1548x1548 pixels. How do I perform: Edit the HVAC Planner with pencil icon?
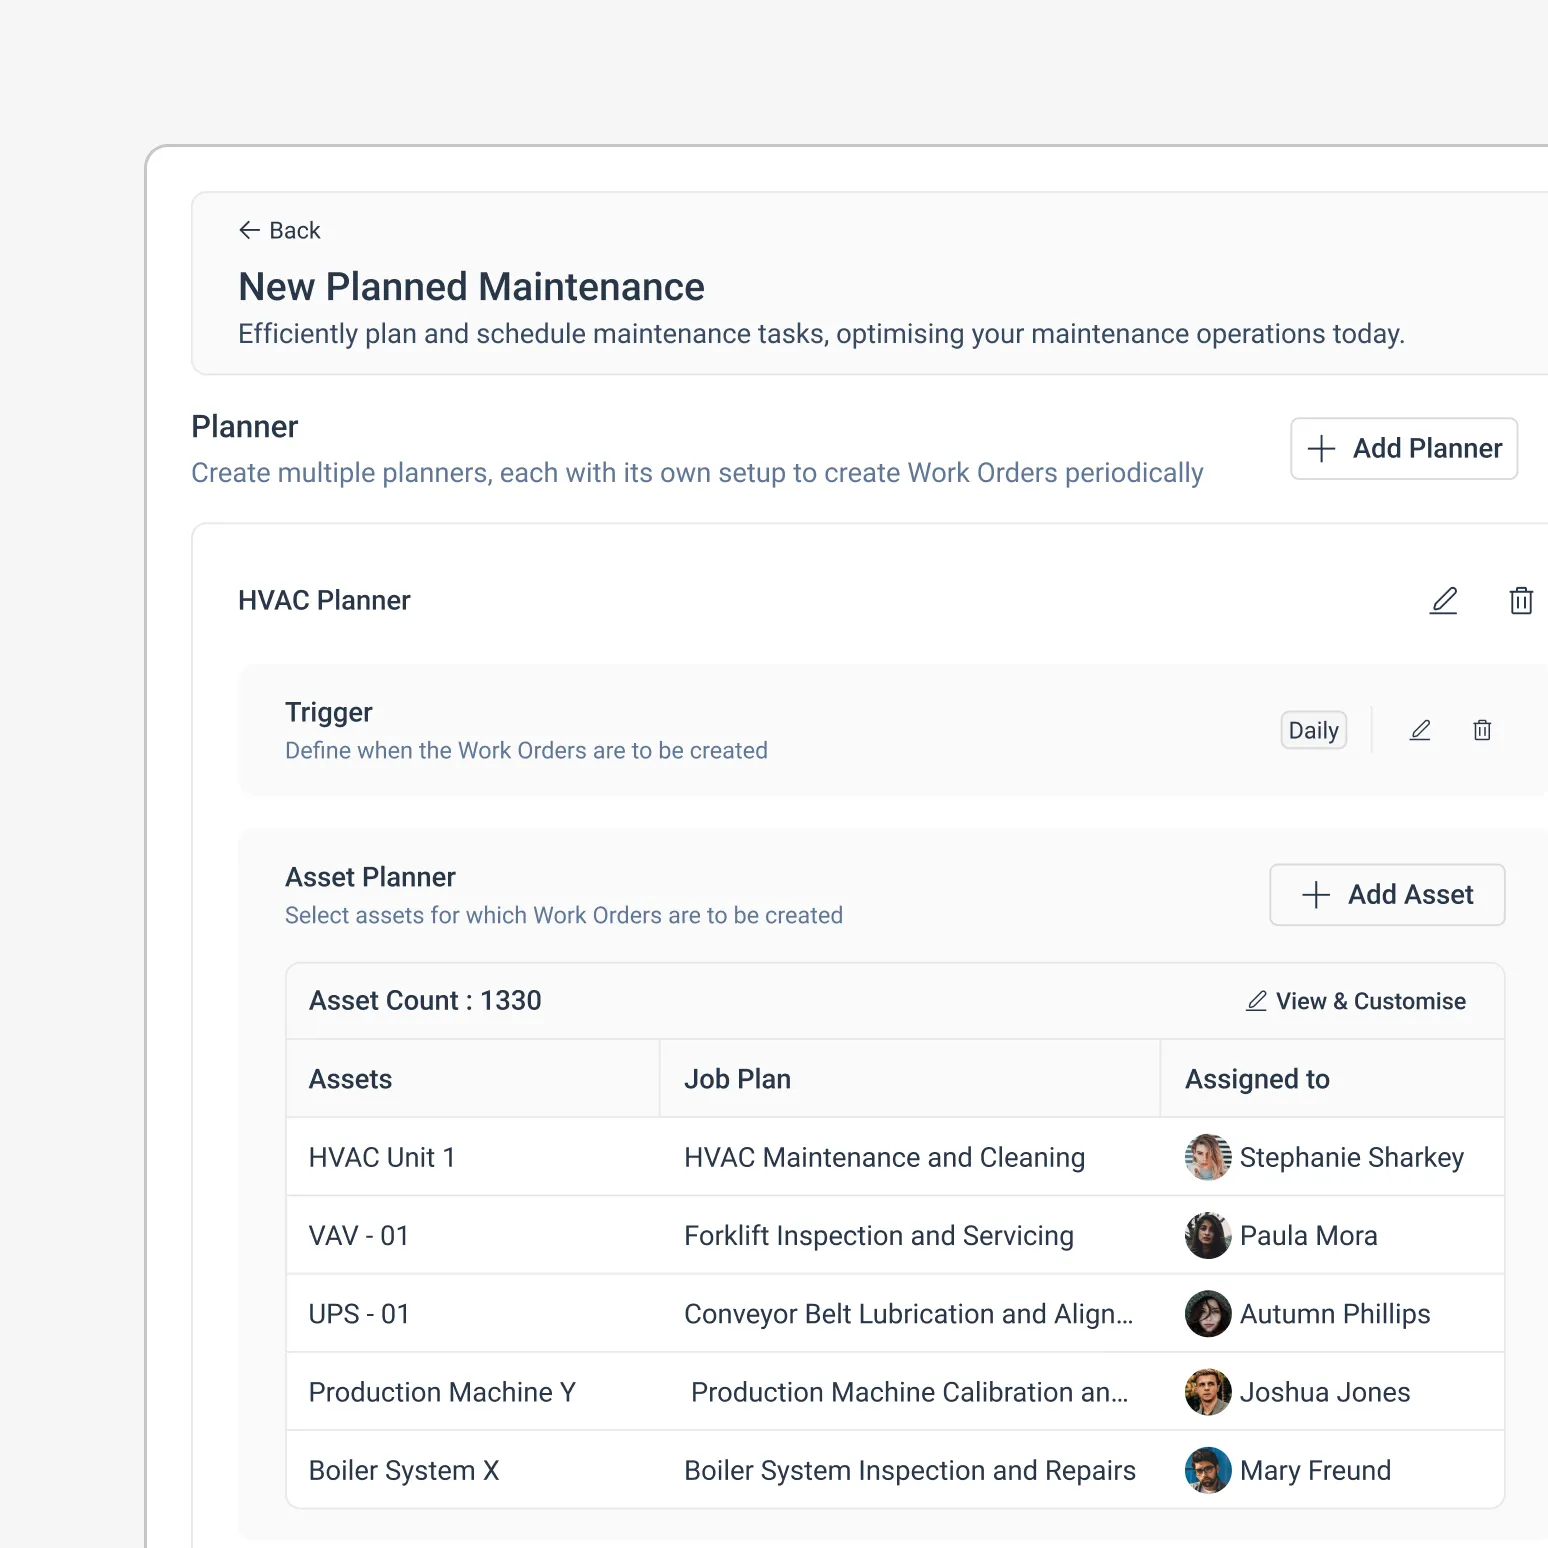pyautogui.click(x=1443, y=600)
